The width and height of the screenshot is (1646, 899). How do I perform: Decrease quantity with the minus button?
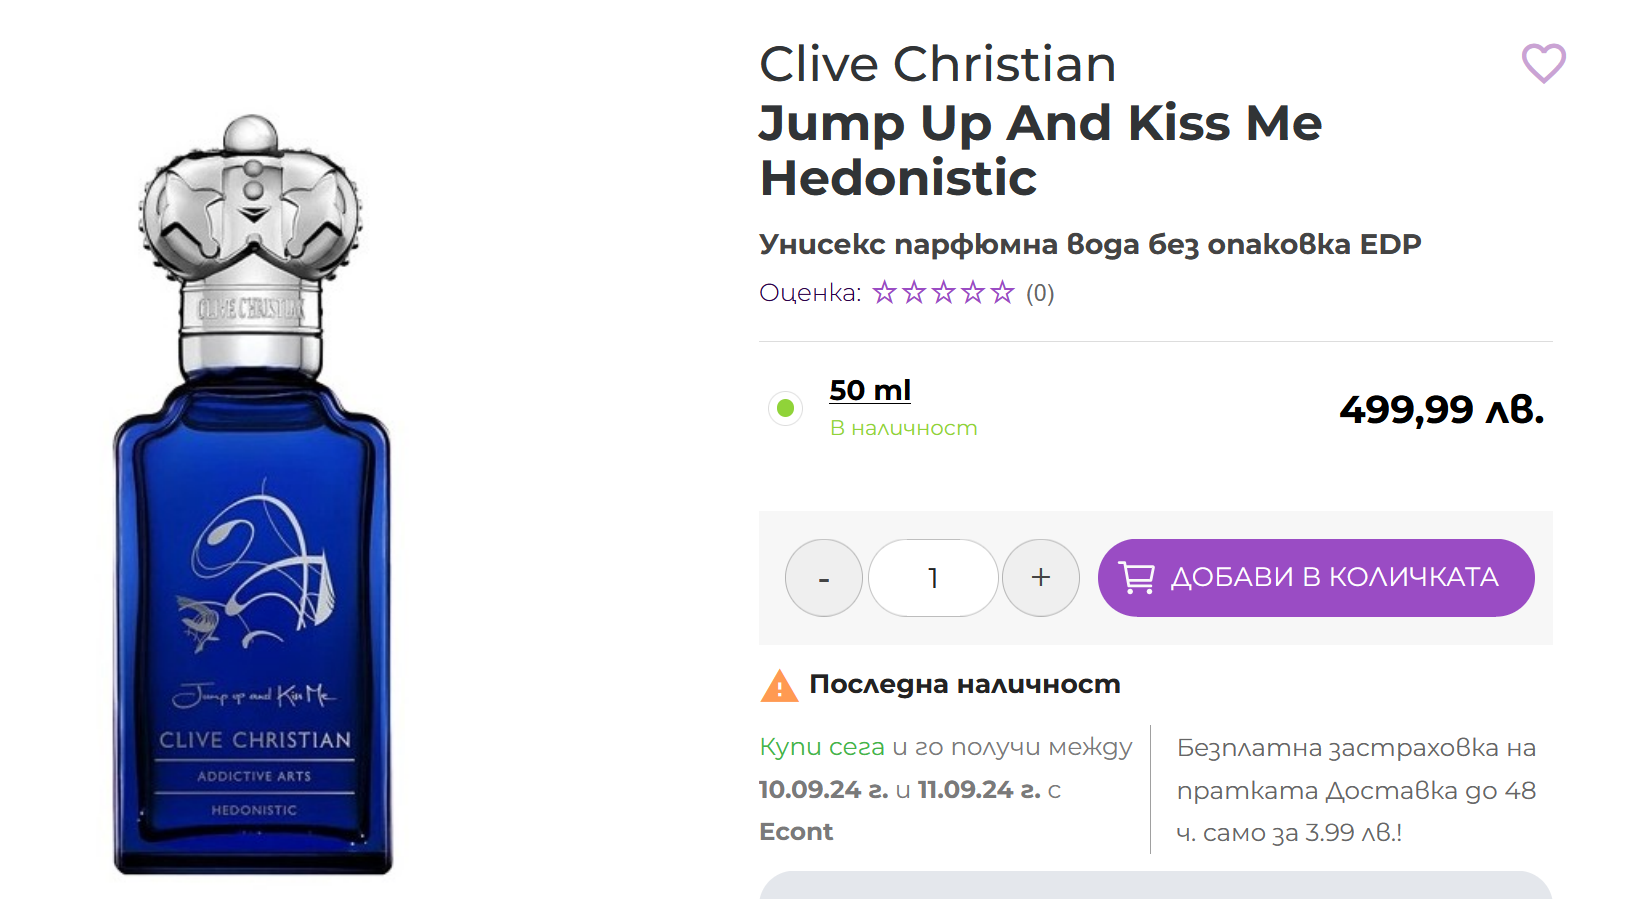824,578
